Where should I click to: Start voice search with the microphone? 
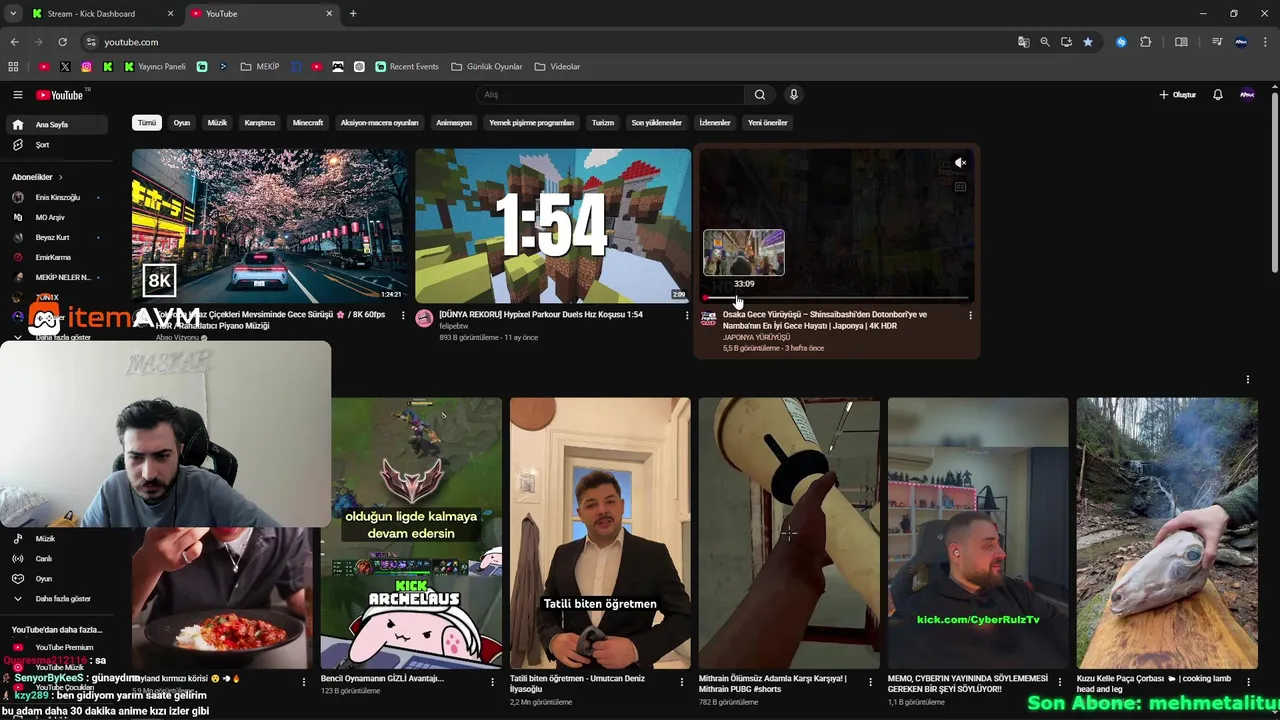794,95
